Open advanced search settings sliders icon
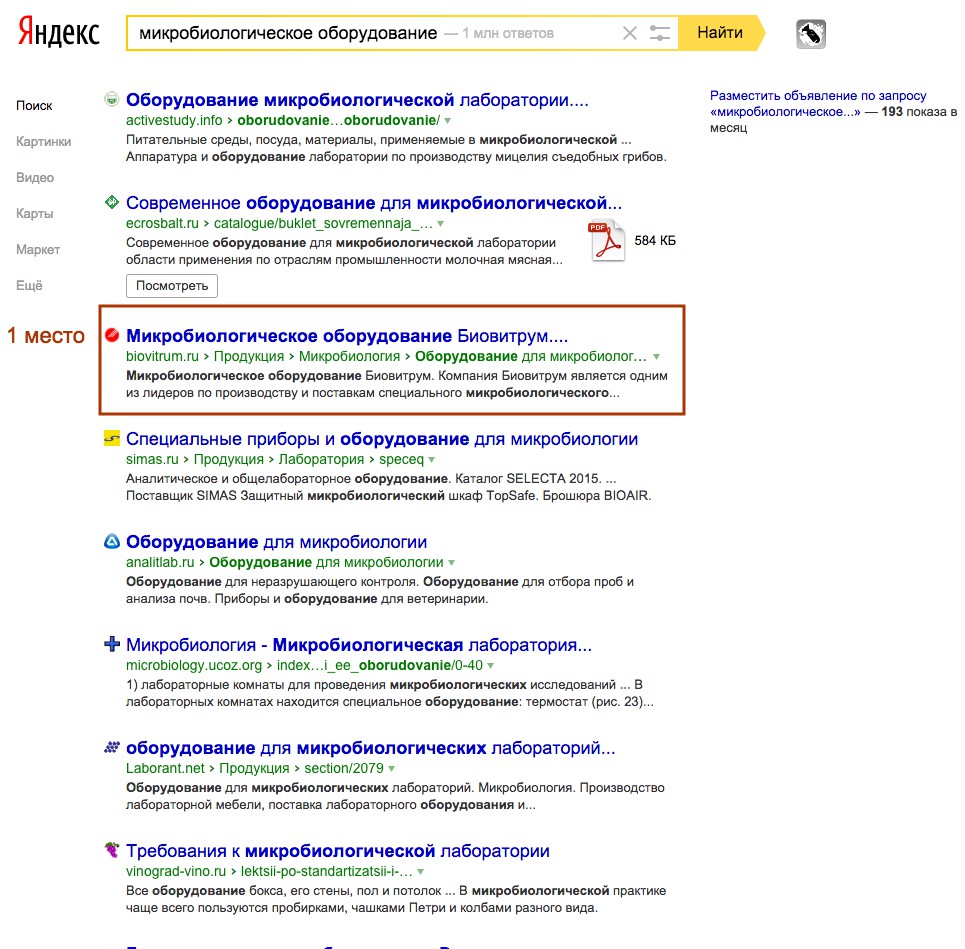The image size is (965, 949). [659, 33]
